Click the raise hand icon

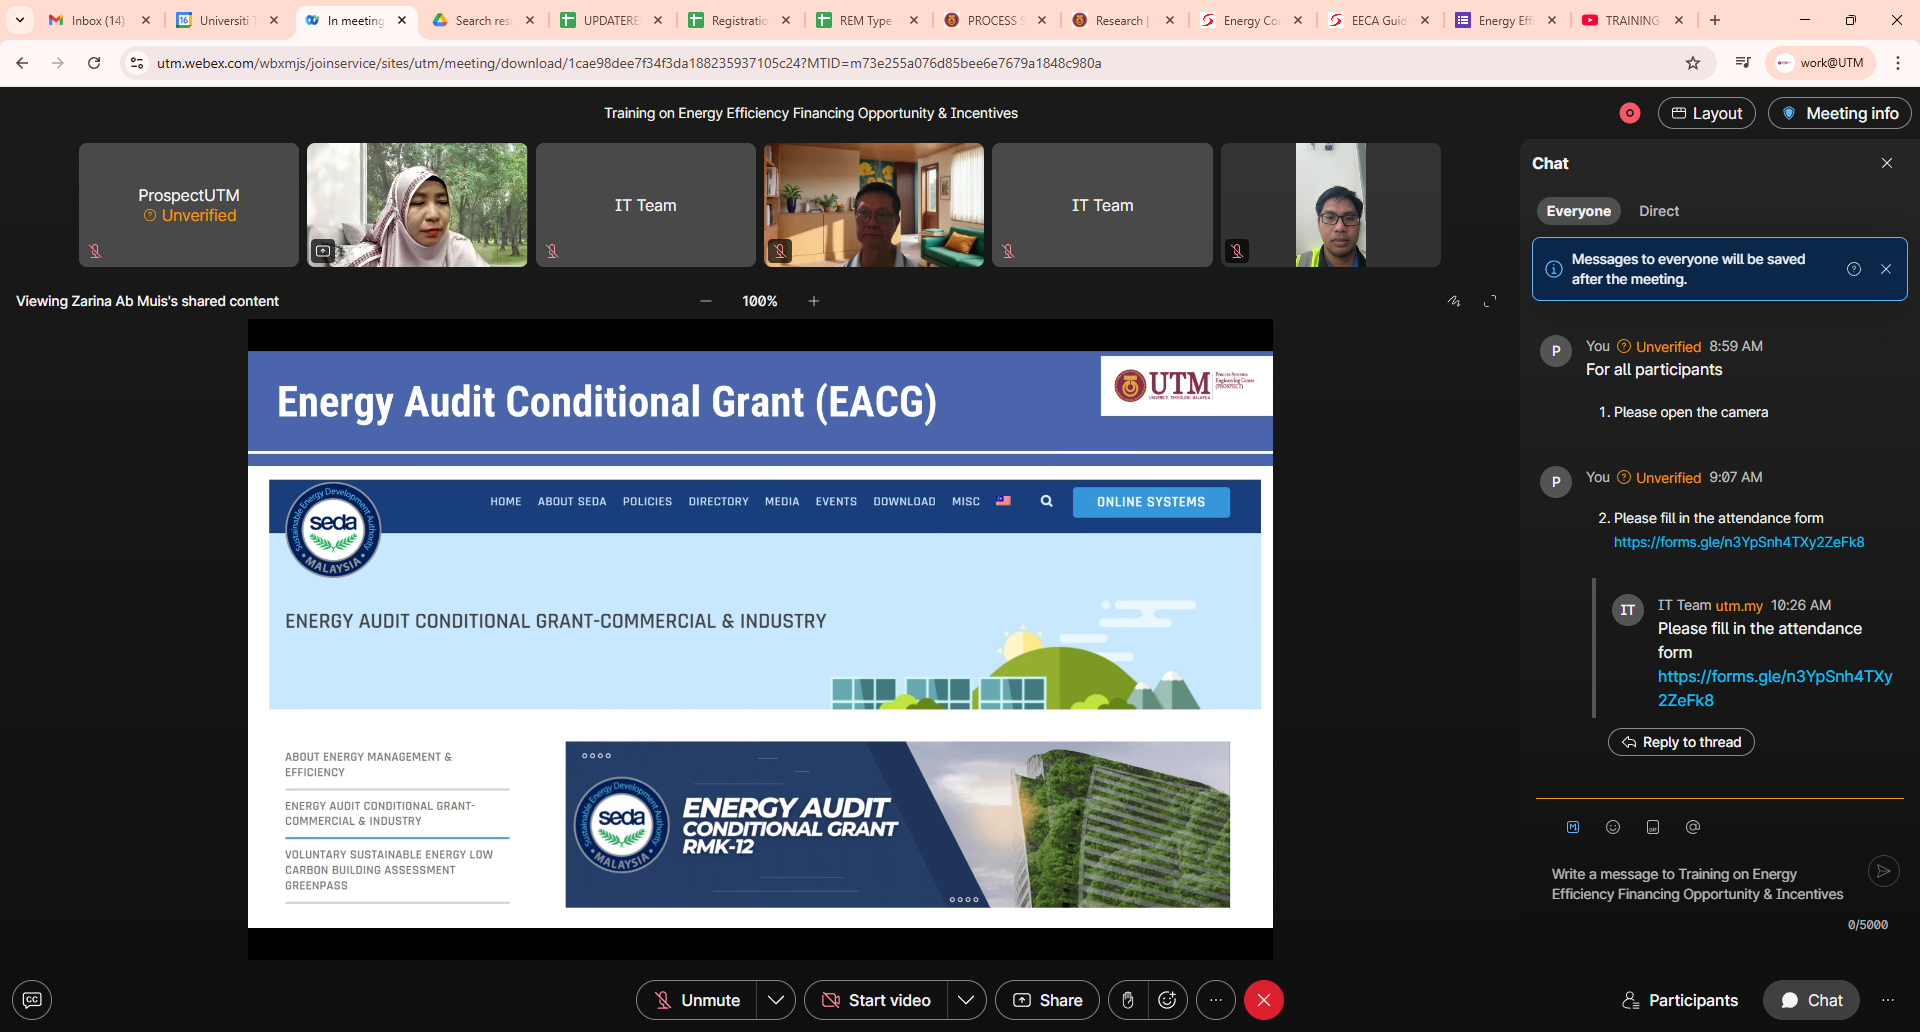click(1128, 1000)
